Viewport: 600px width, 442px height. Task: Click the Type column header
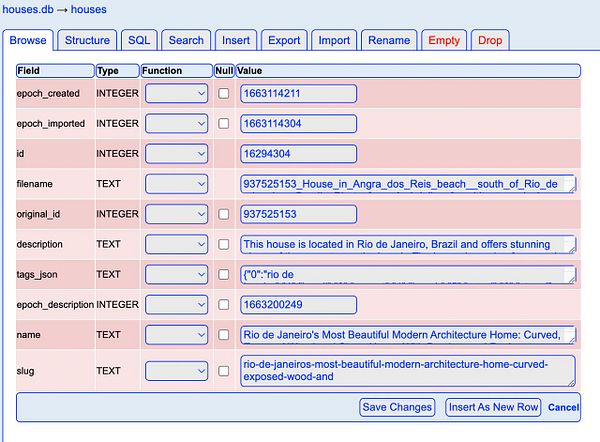coord(117,71)
